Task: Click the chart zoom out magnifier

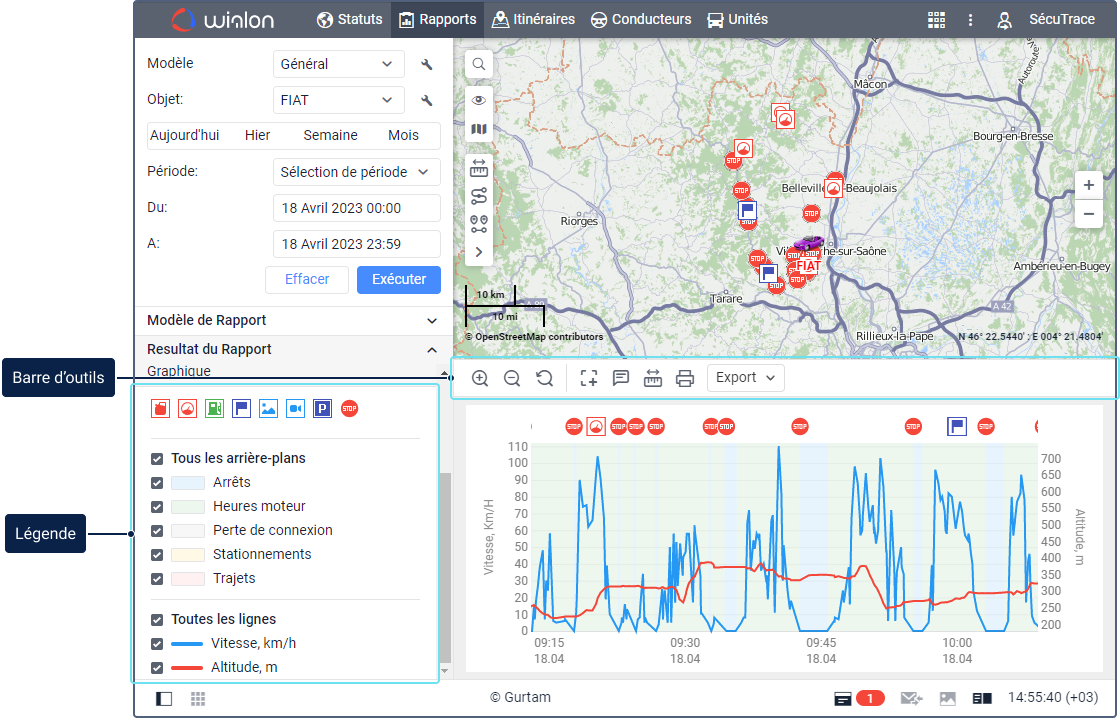Action: coord(511,378)
